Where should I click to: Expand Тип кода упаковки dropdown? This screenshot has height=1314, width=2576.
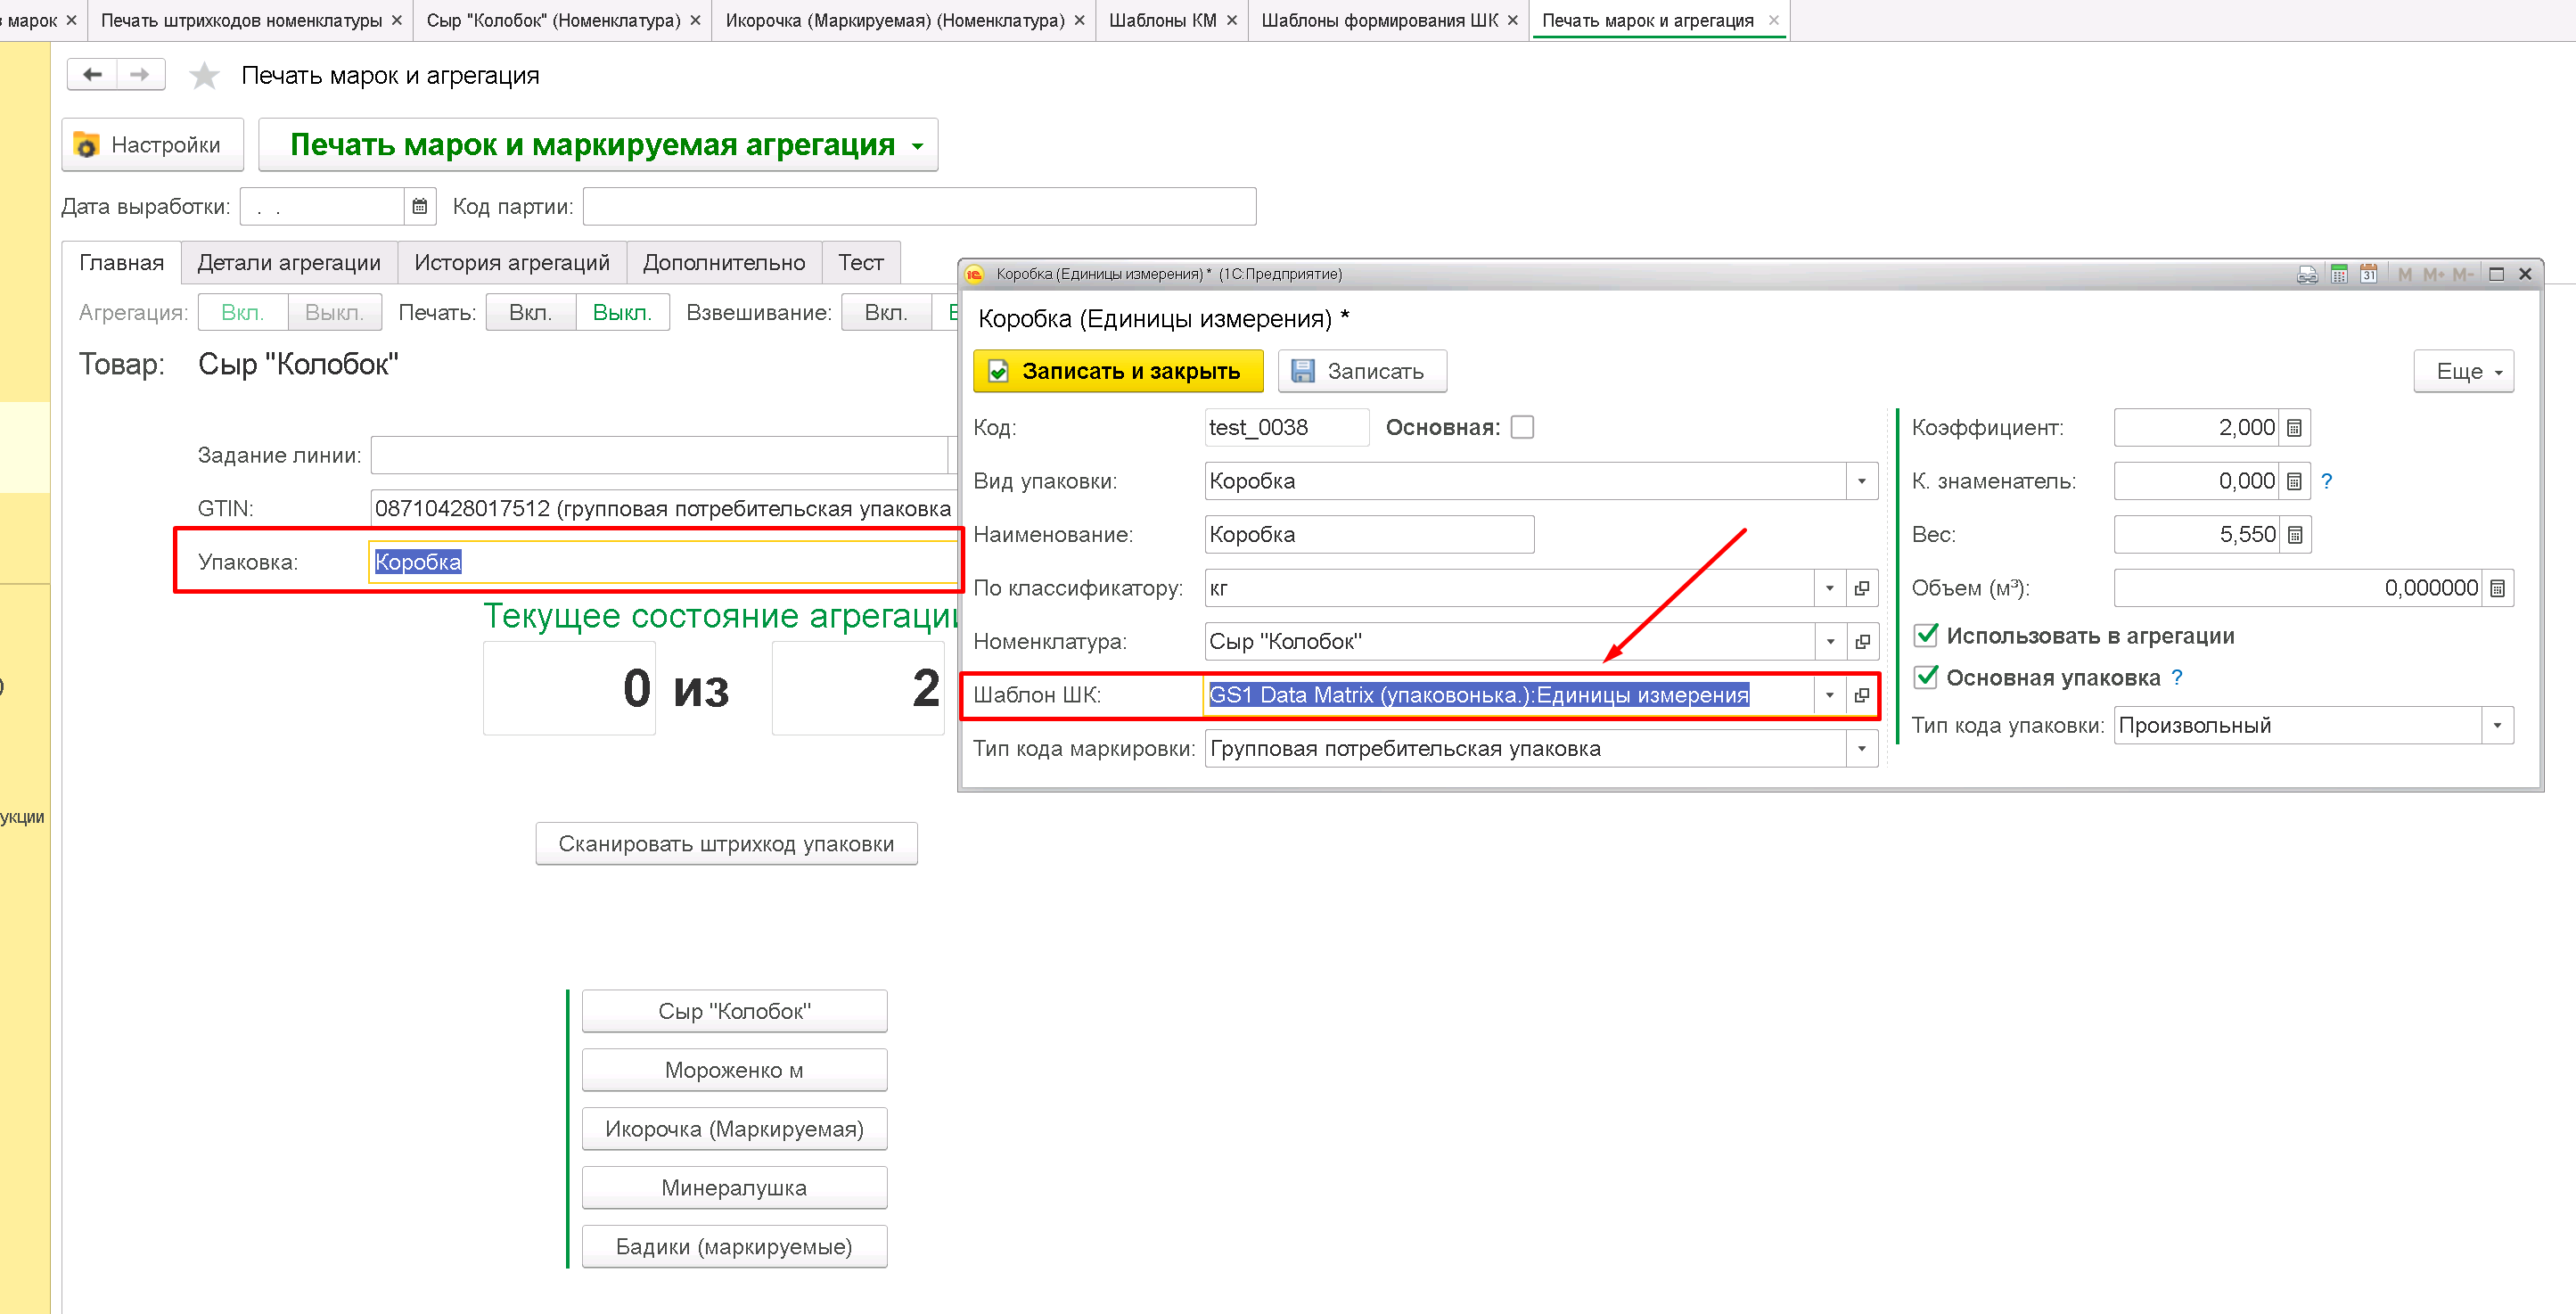pos(2497,725)
